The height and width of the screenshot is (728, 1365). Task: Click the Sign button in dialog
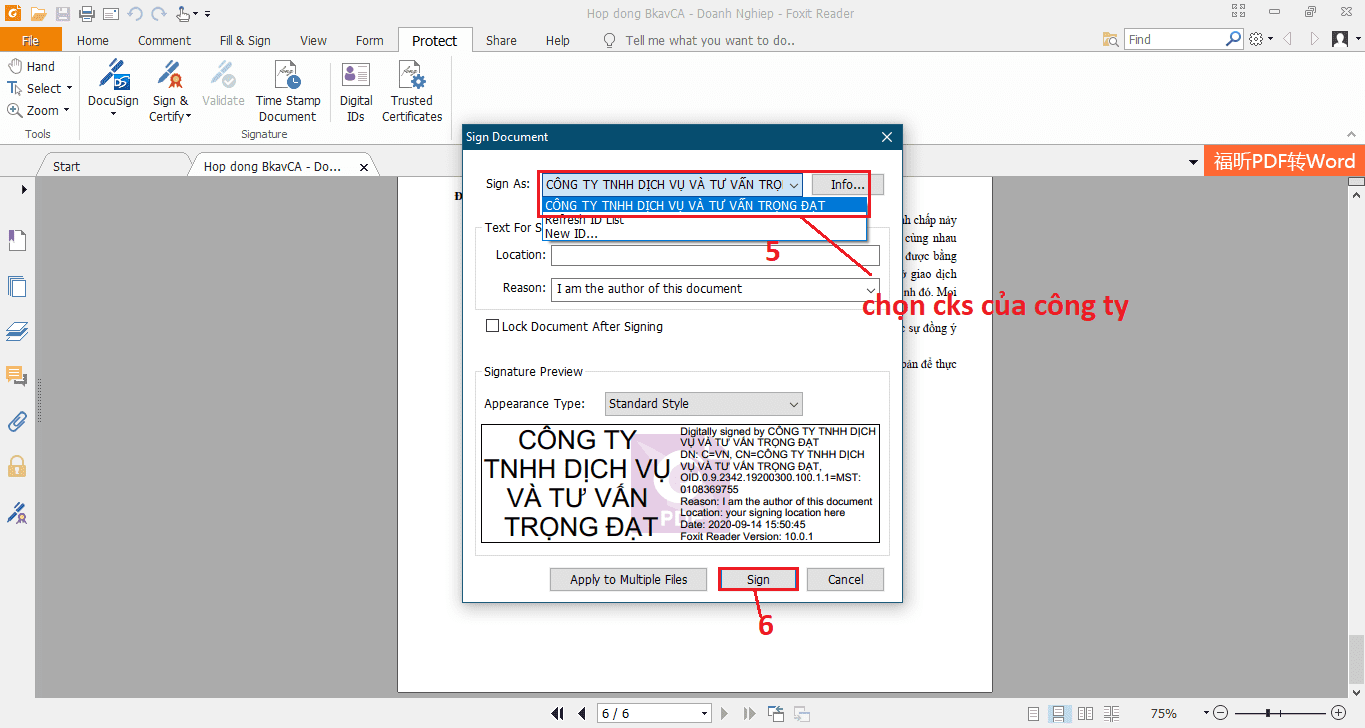point(758,579)
